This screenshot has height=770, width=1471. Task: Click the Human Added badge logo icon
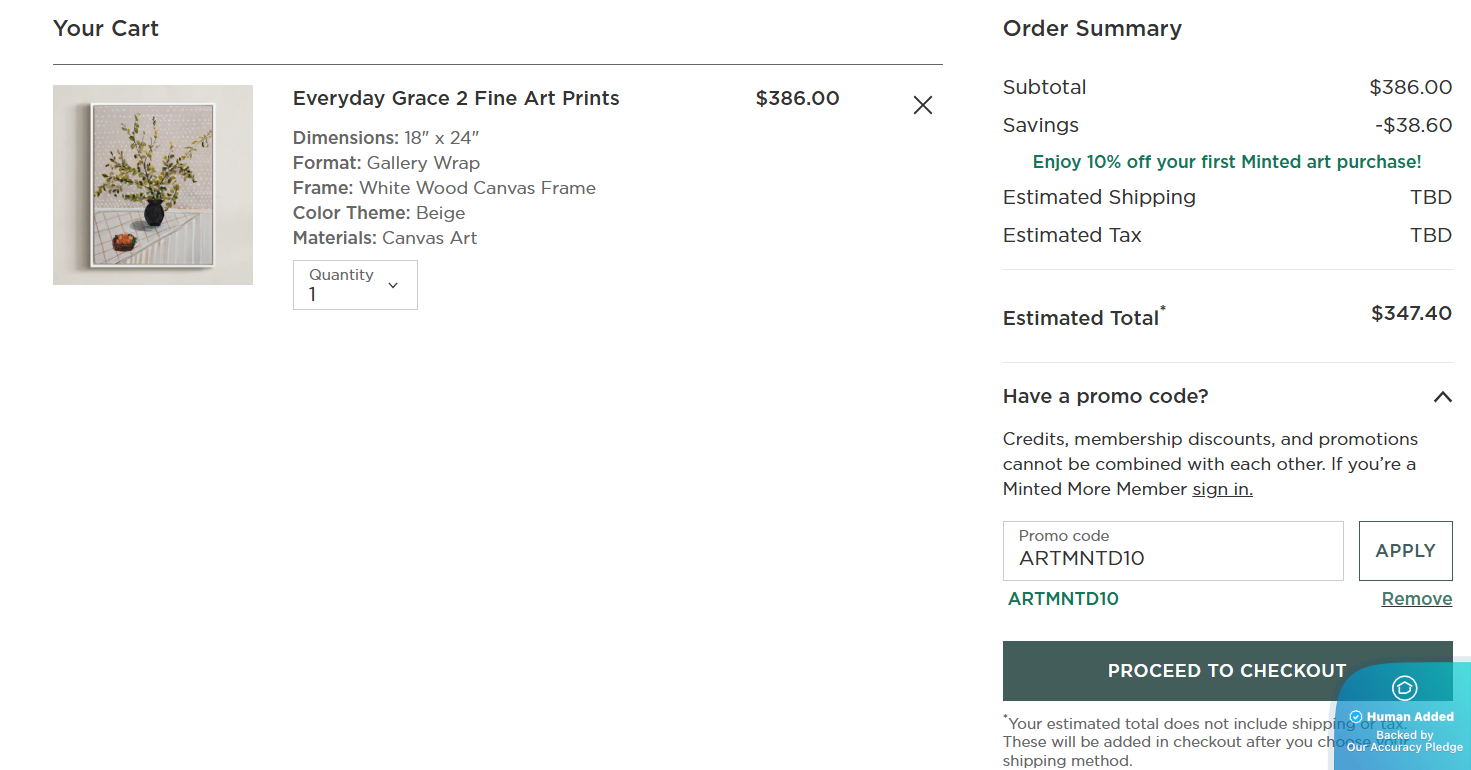click(x=1404, y=688)
